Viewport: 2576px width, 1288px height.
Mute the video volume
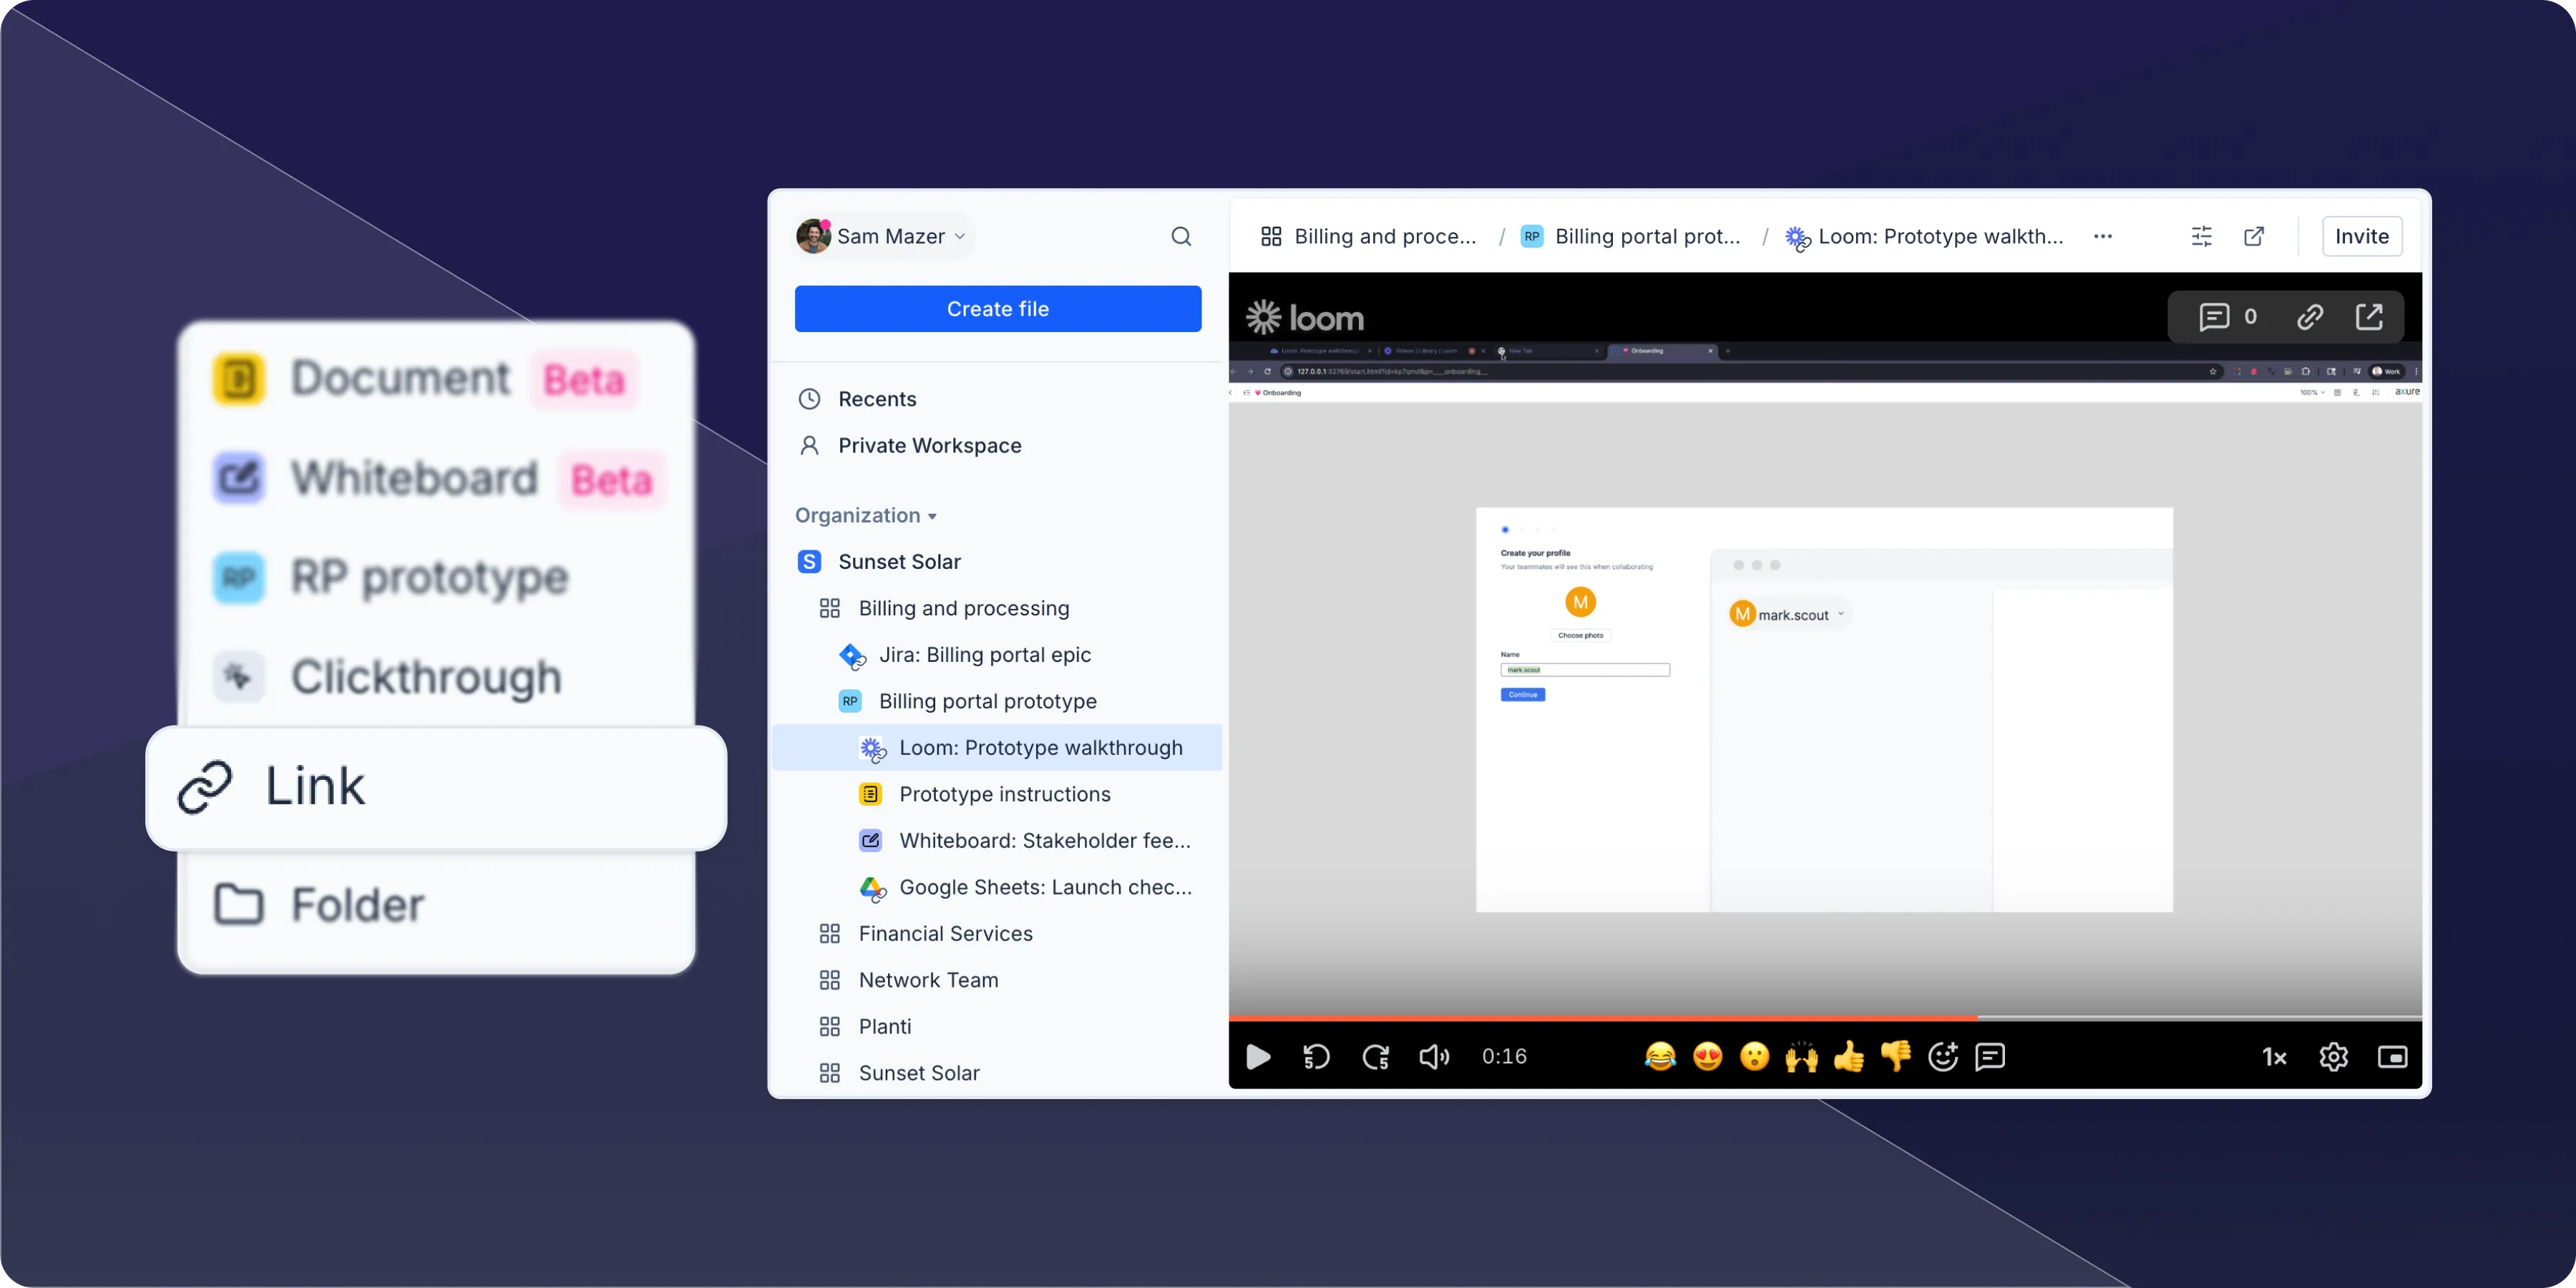(x=1434, y=1057)
